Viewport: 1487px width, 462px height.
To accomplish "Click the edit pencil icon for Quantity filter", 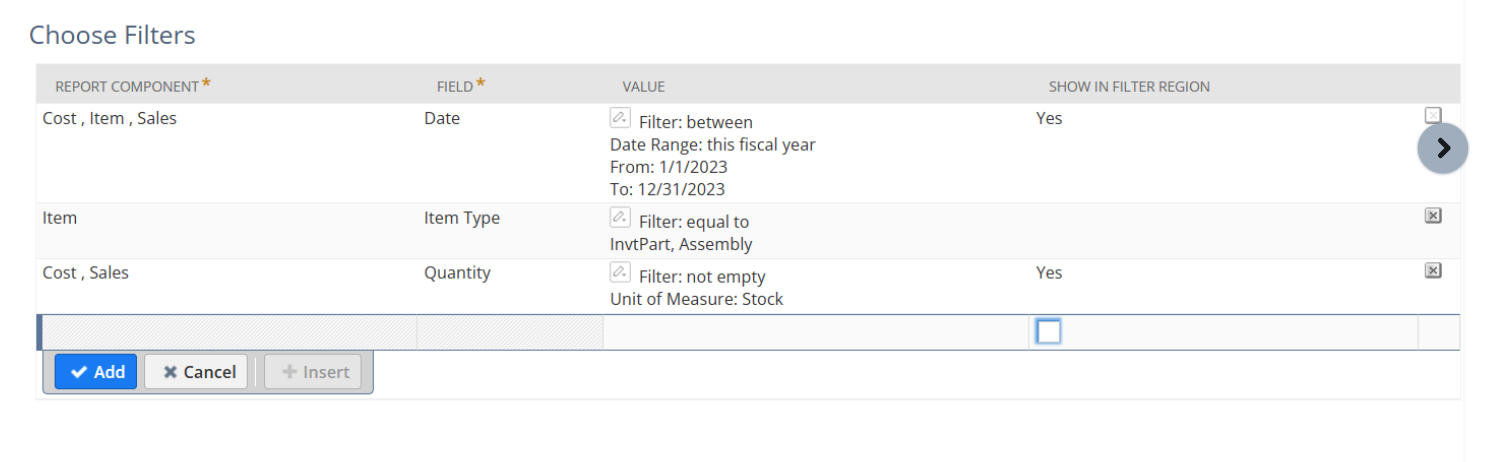I will 620,272.
